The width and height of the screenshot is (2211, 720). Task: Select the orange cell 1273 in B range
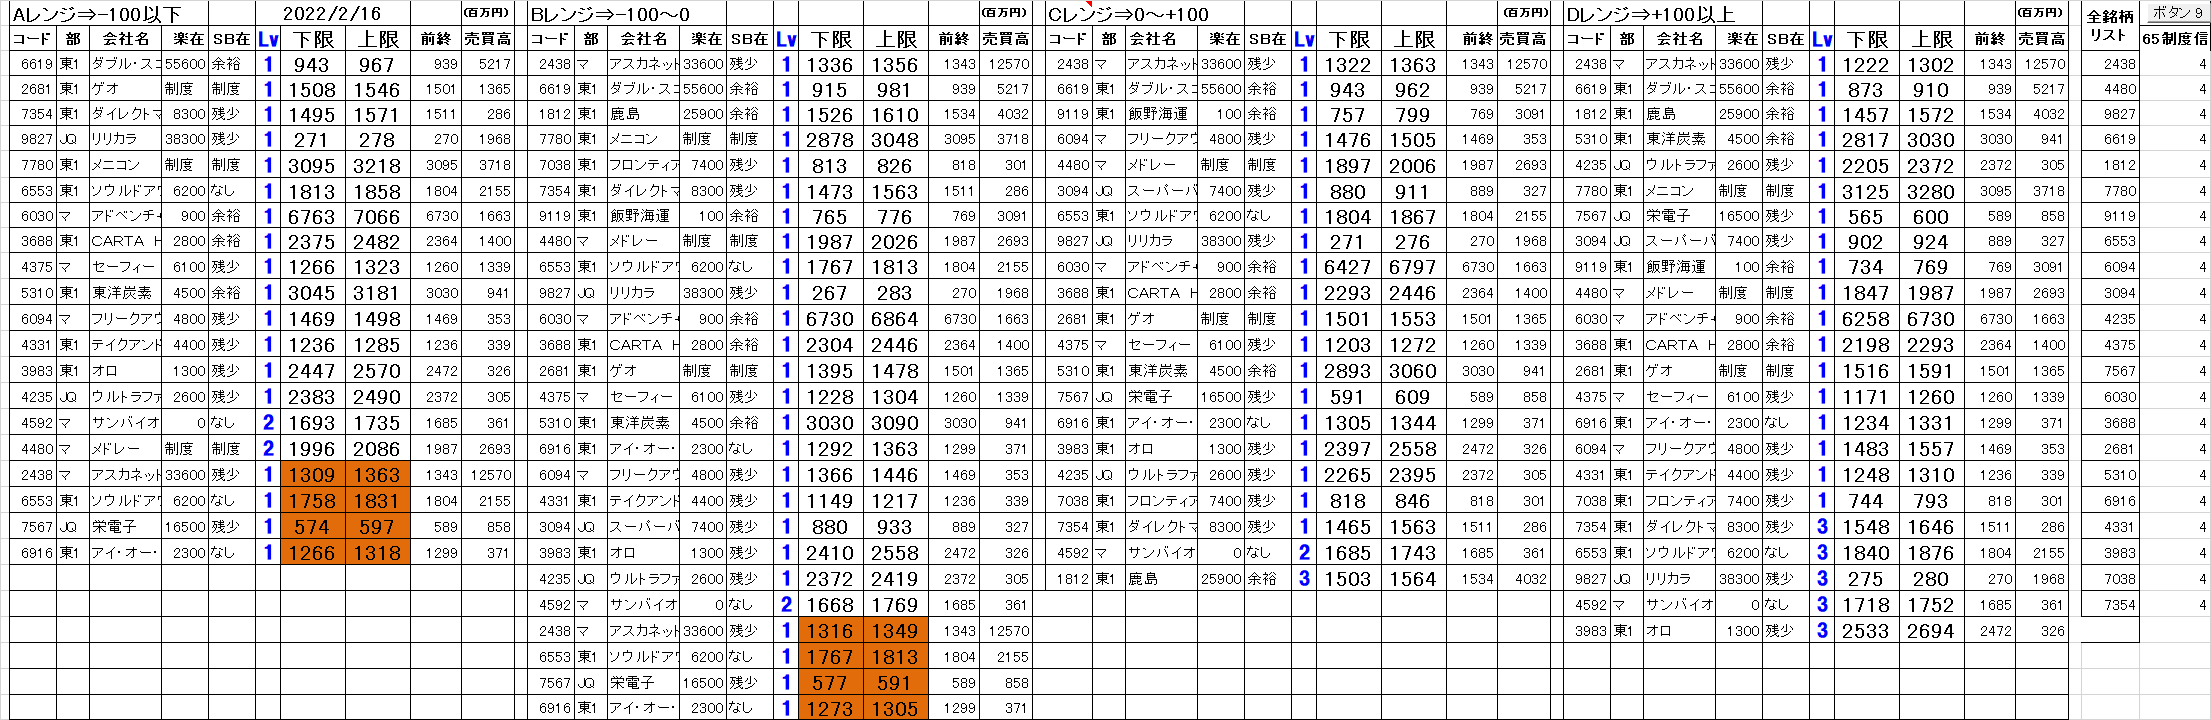coord(830,709)
